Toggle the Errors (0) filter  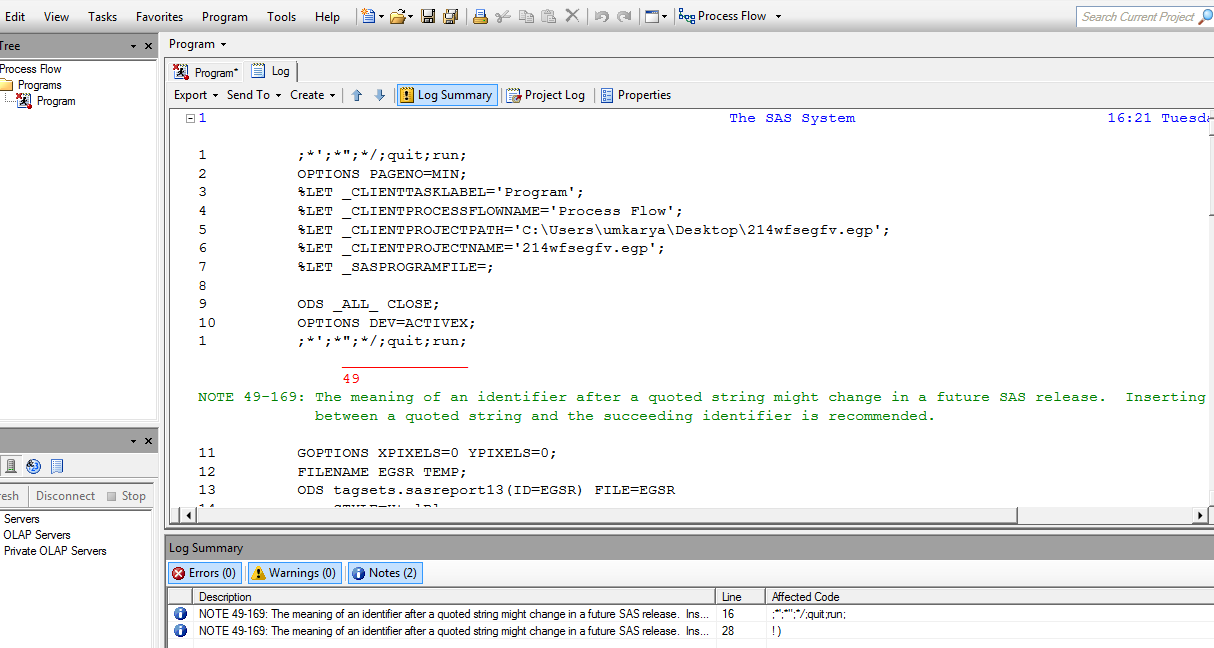(x=204, y=573)
